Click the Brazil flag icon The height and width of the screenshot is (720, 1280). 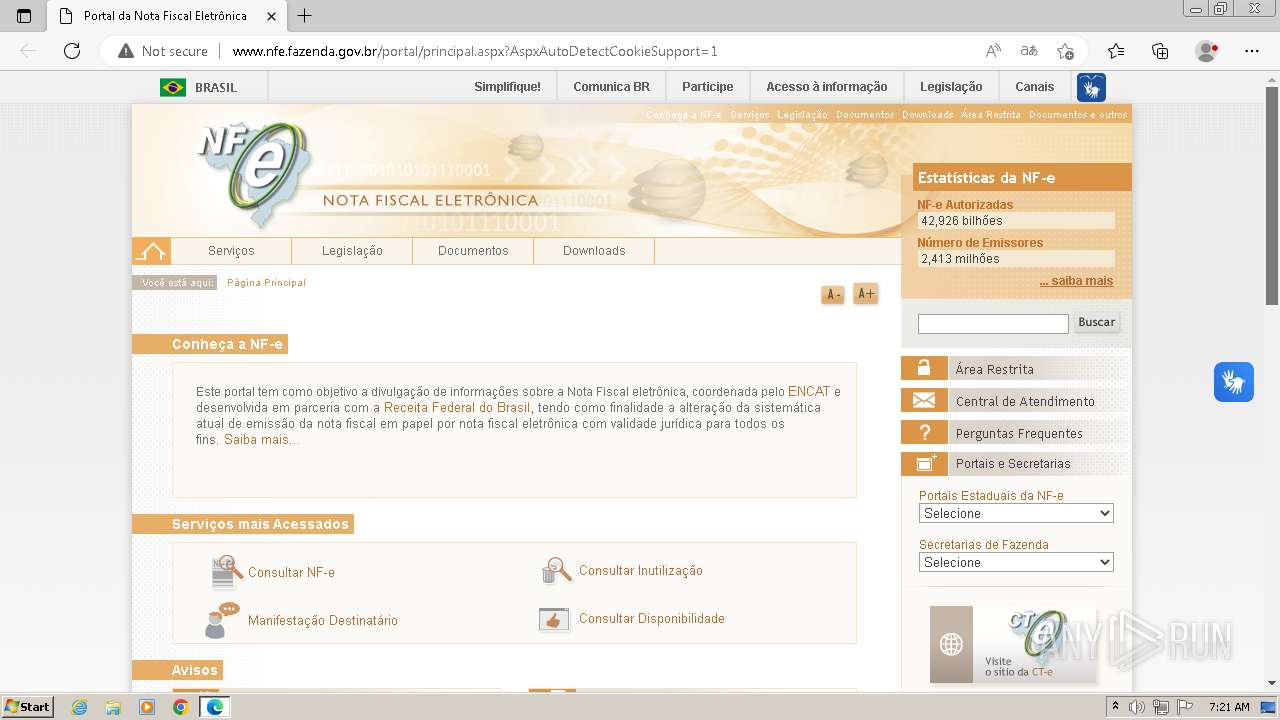[x=173, y=87]
